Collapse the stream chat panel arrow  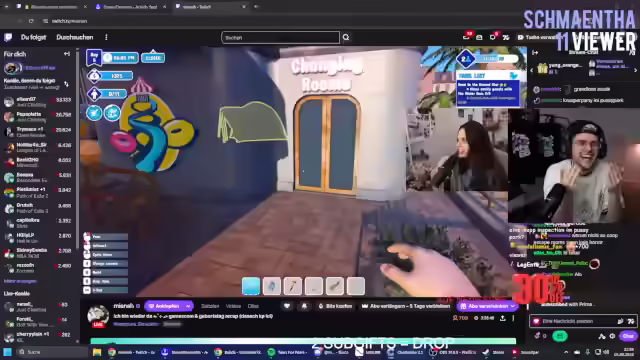click(535, 53)
